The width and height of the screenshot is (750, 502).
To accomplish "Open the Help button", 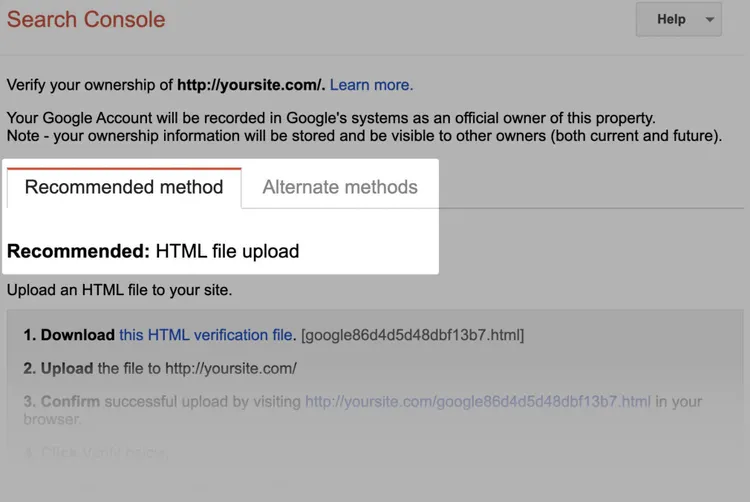I will click(678, 19).
